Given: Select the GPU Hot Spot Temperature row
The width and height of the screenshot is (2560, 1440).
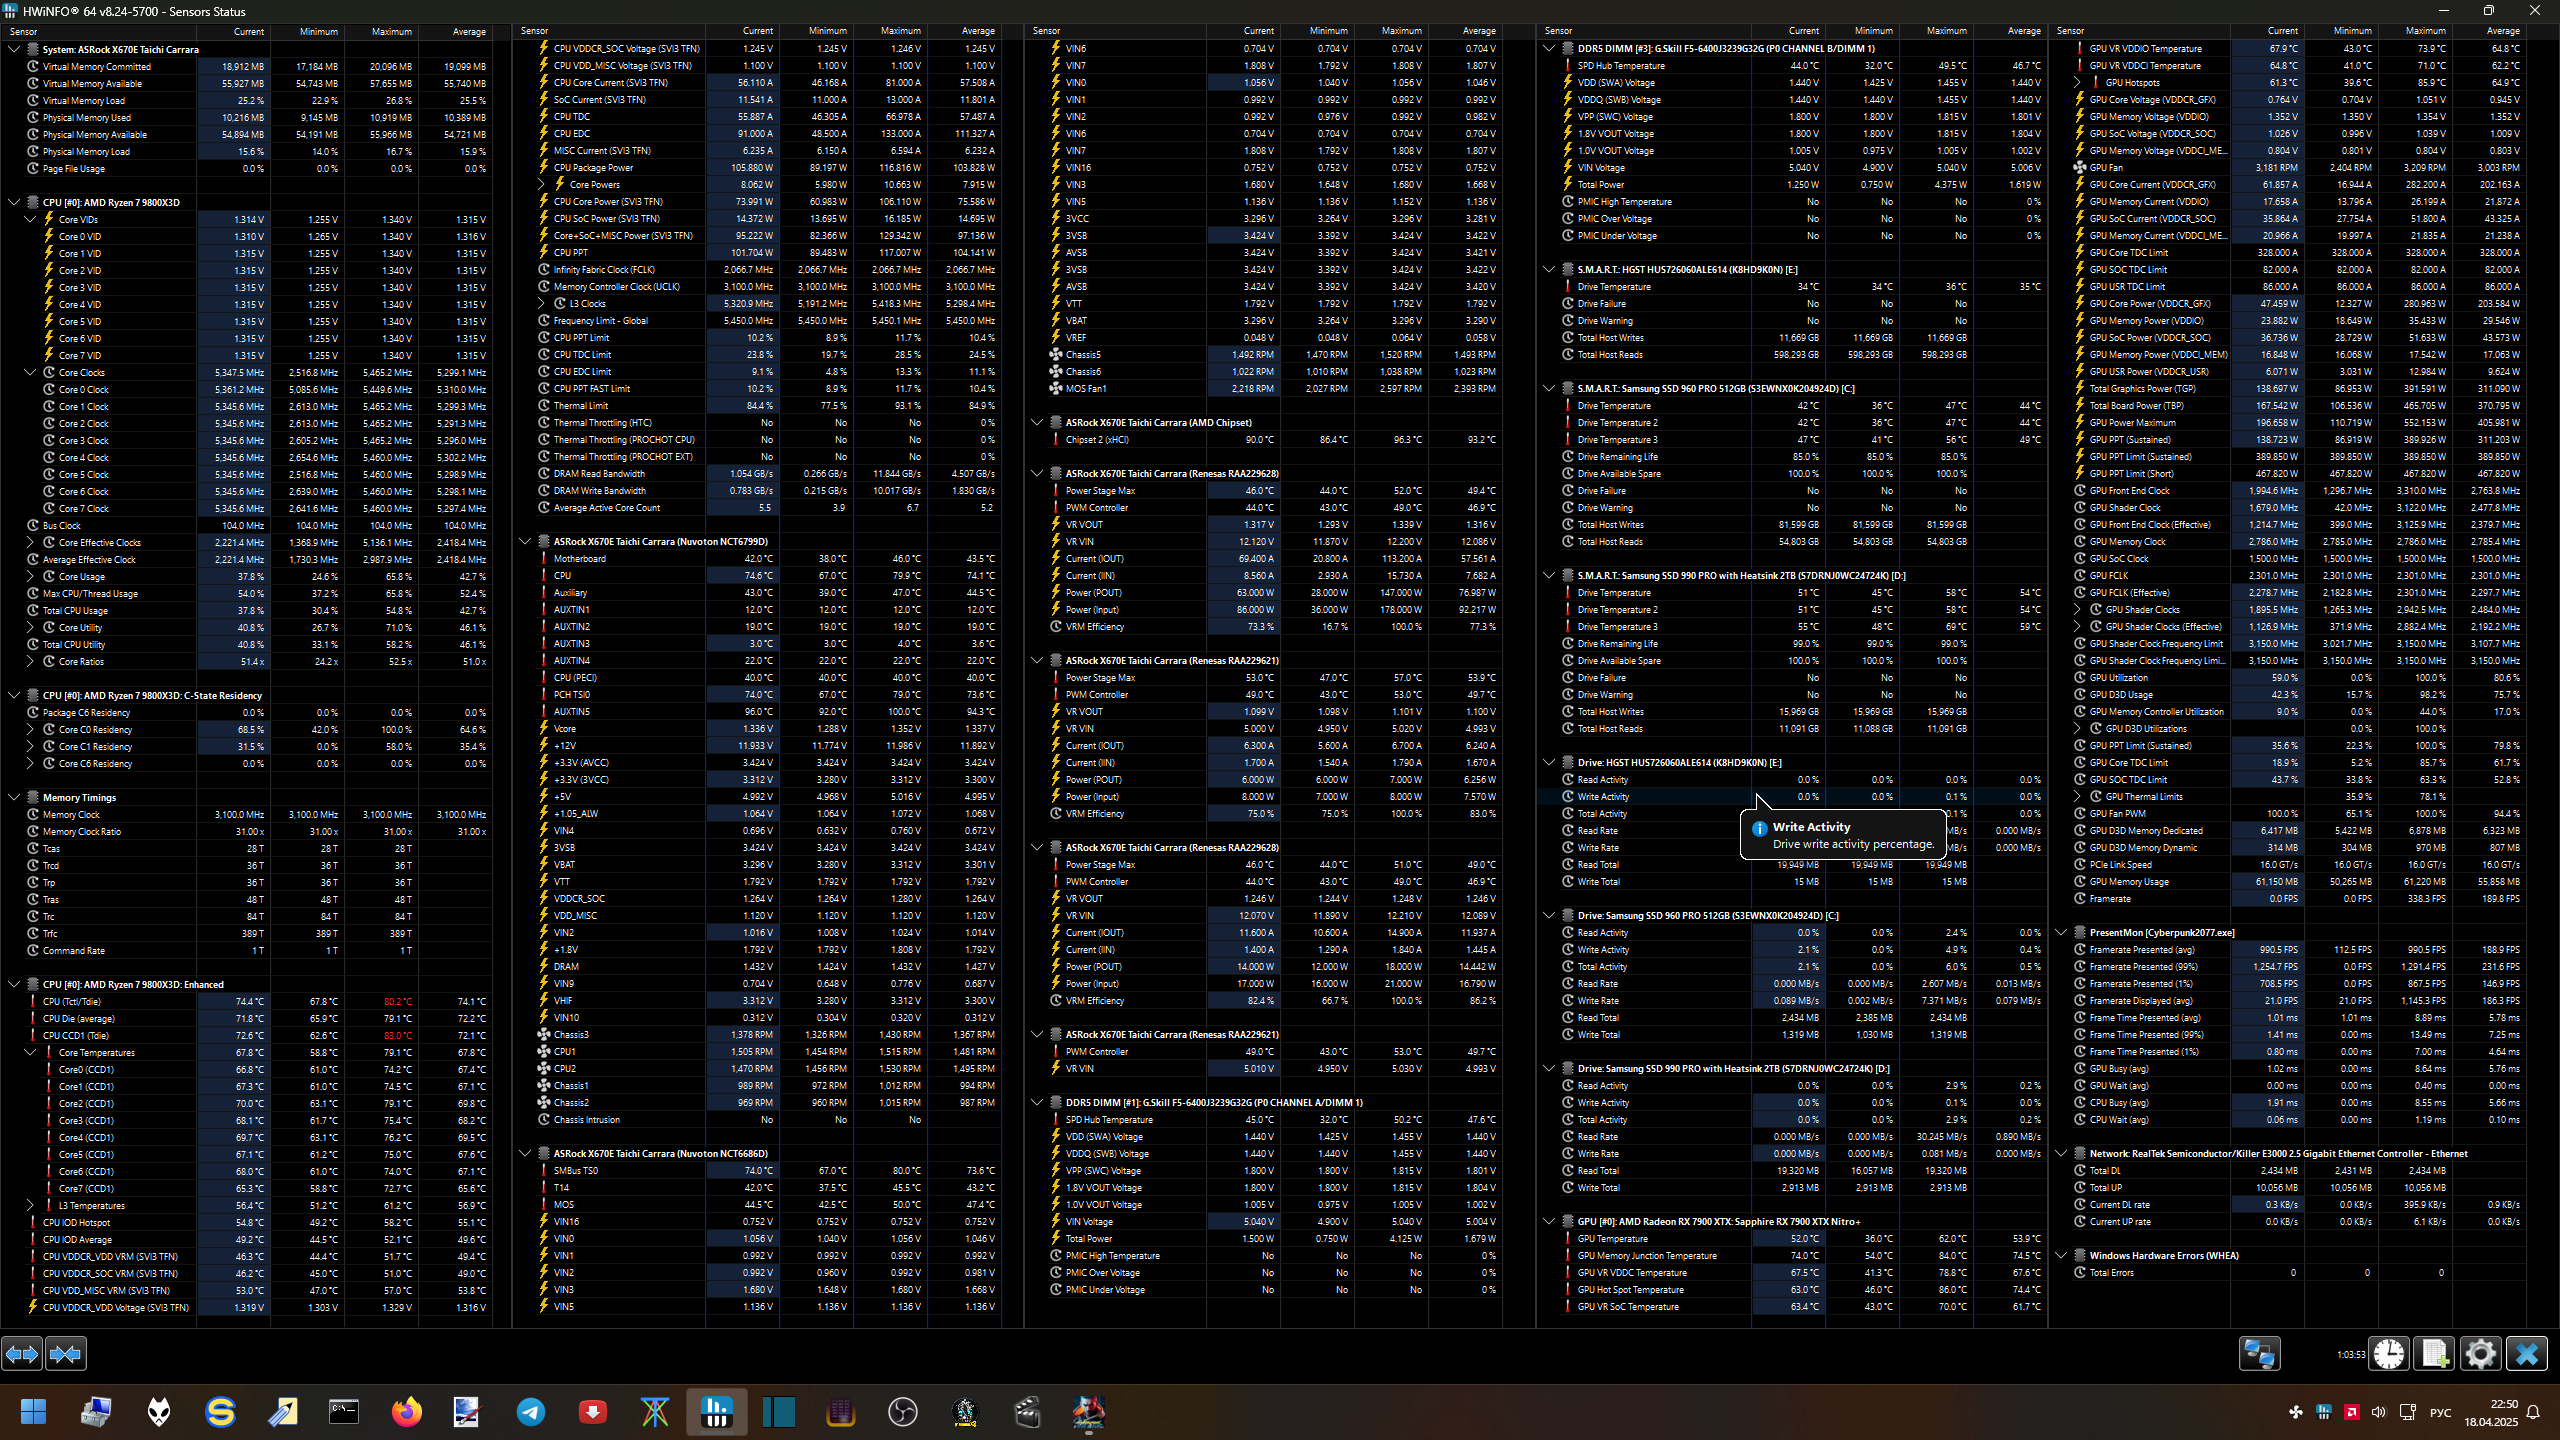Looking at the screenshot, I should (1630, 1290).
